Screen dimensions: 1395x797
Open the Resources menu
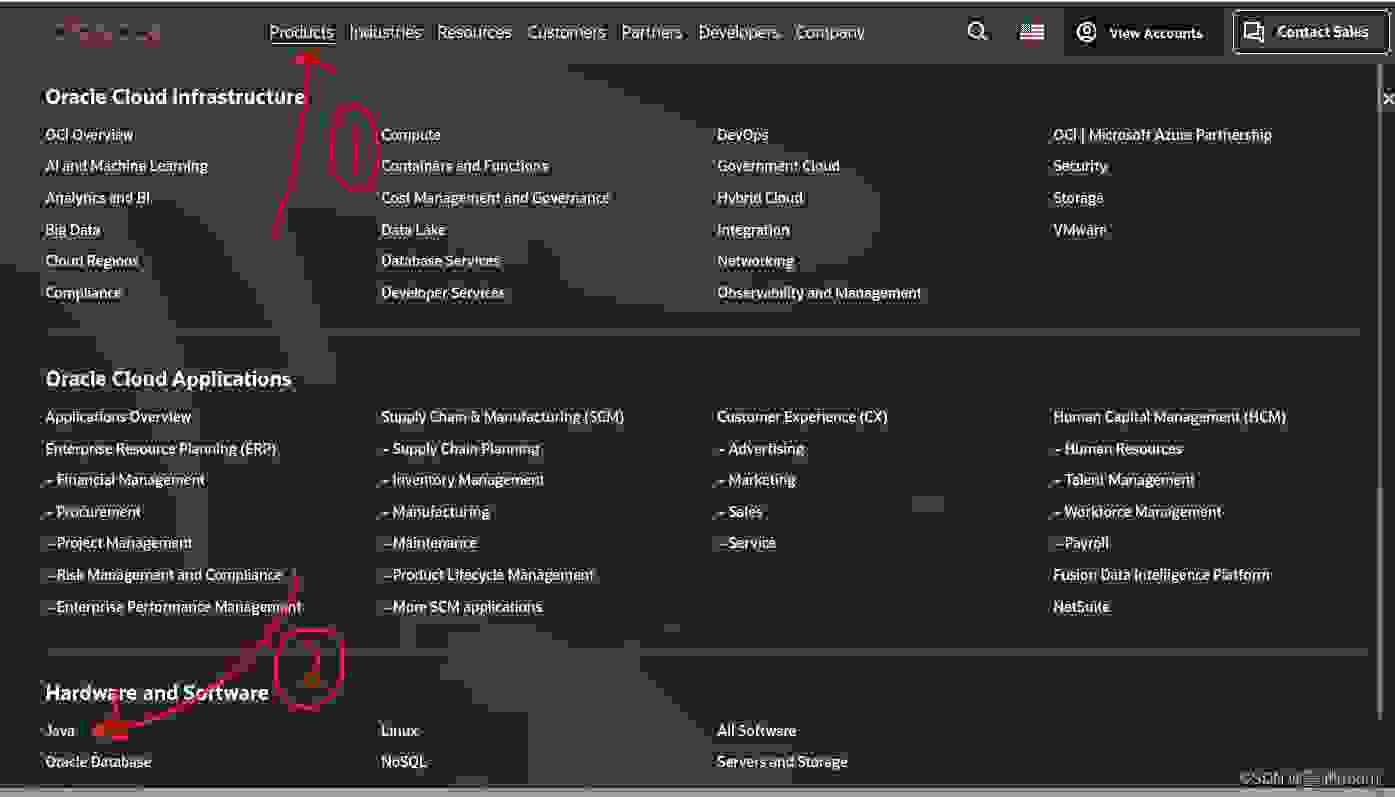point(474,32)
